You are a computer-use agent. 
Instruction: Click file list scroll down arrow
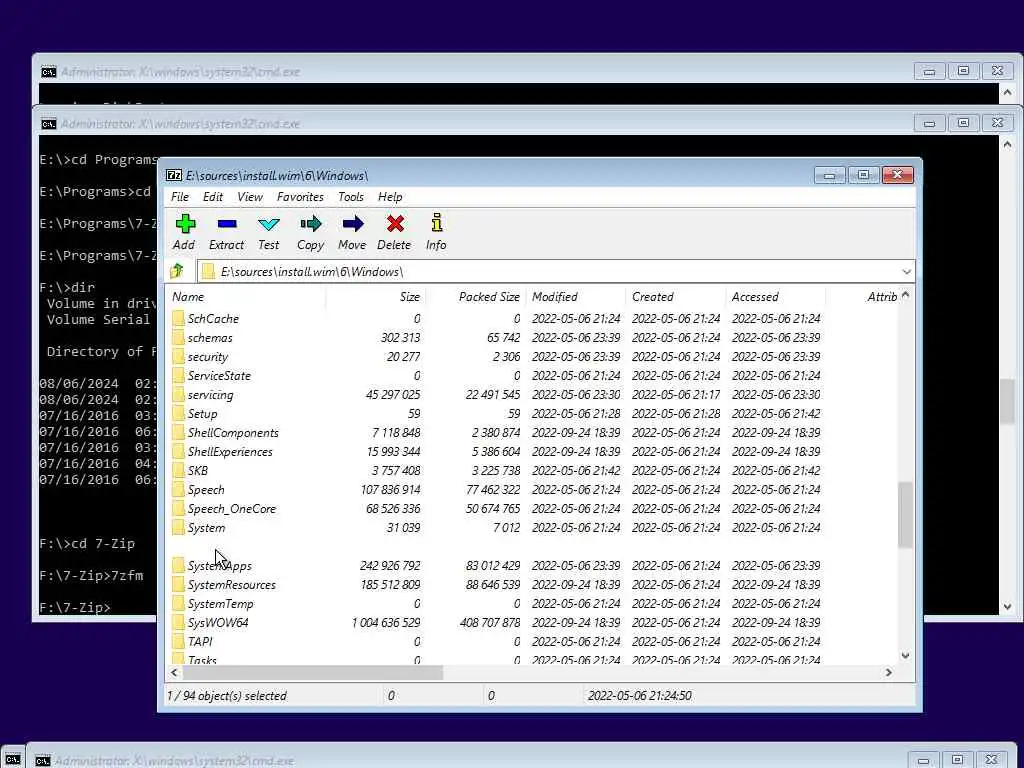(x=905, y=656)
